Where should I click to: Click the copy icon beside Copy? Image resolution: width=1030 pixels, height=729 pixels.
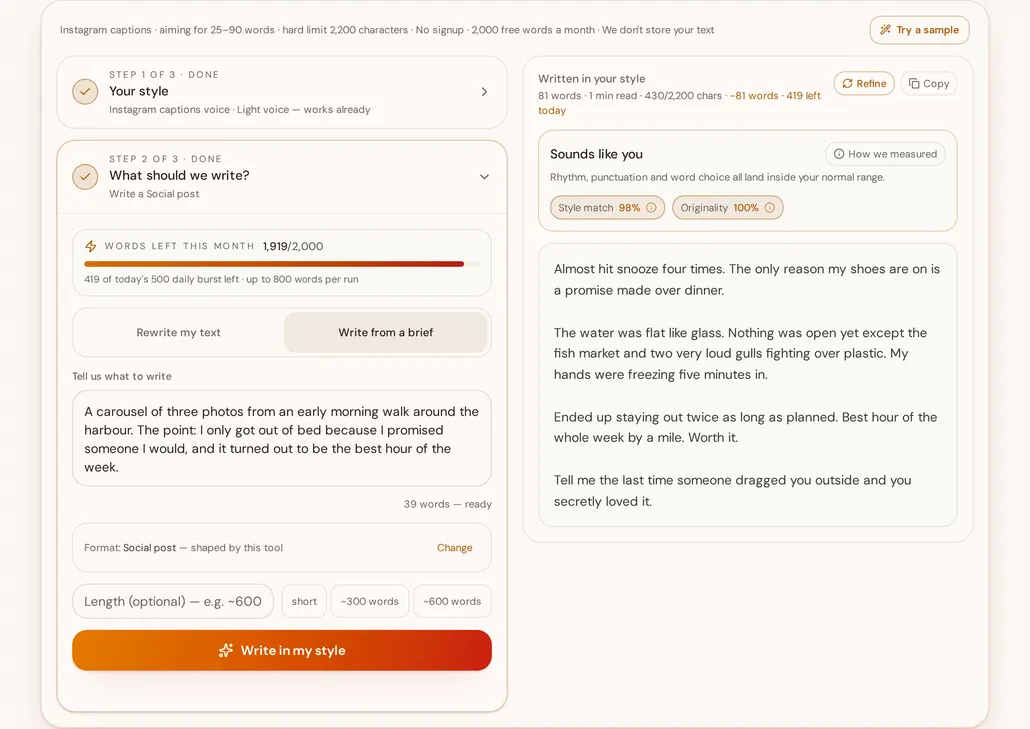pos(914,83)
